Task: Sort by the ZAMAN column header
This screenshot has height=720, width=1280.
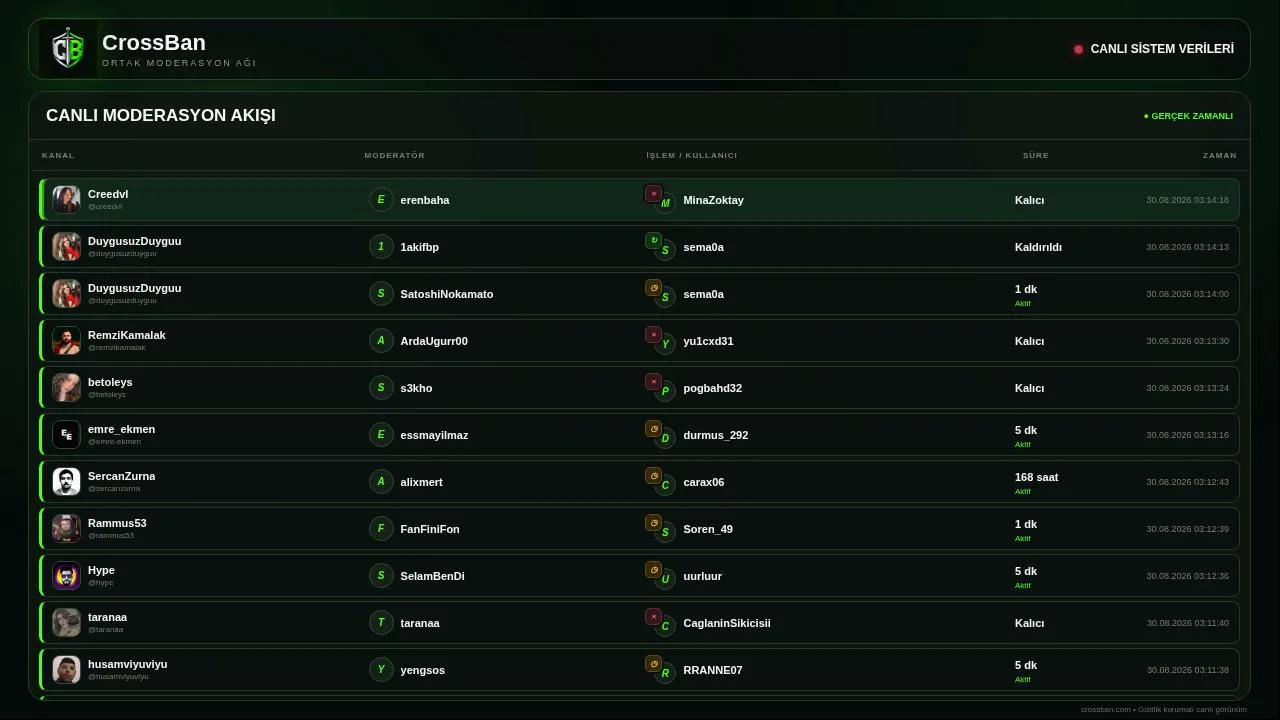Action: pyautogui.click(x=1220, y=155)
